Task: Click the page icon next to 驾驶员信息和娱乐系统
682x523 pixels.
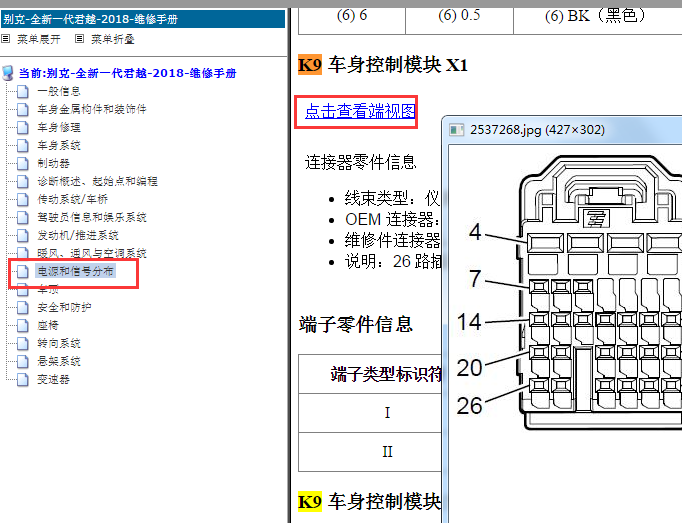Action: click(23, 218)
